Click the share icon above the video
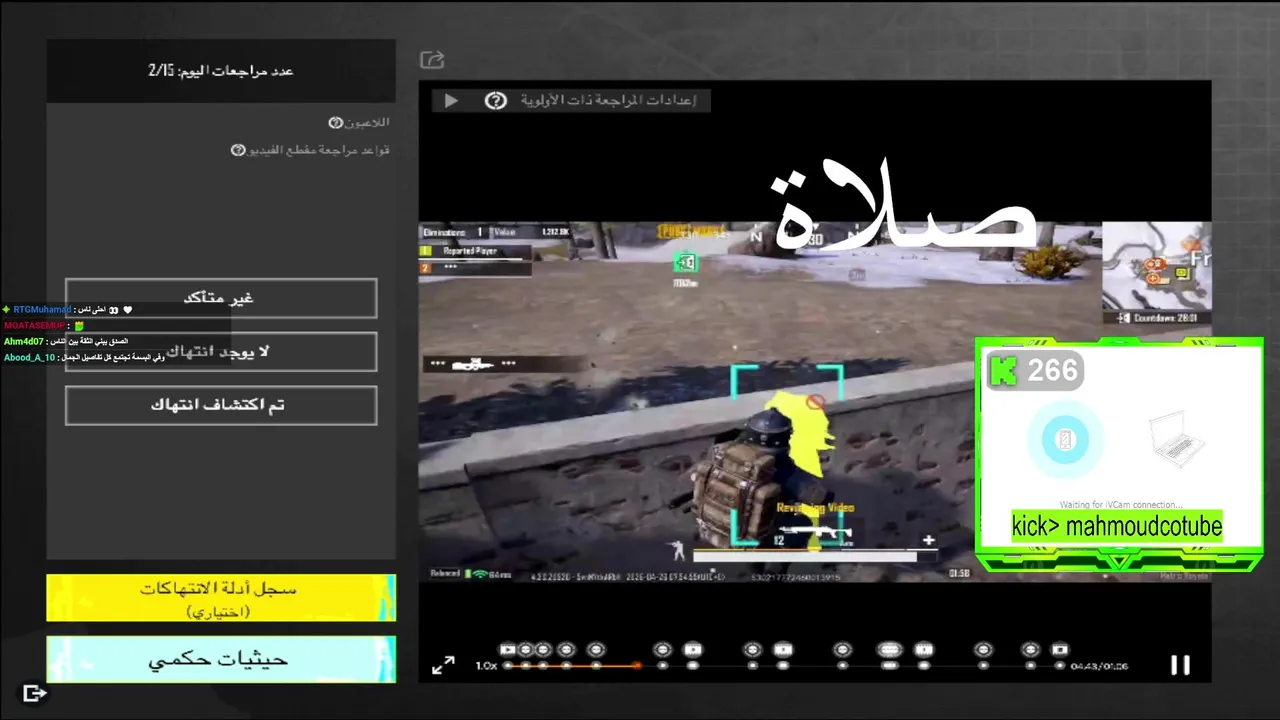 pos(432,60)
